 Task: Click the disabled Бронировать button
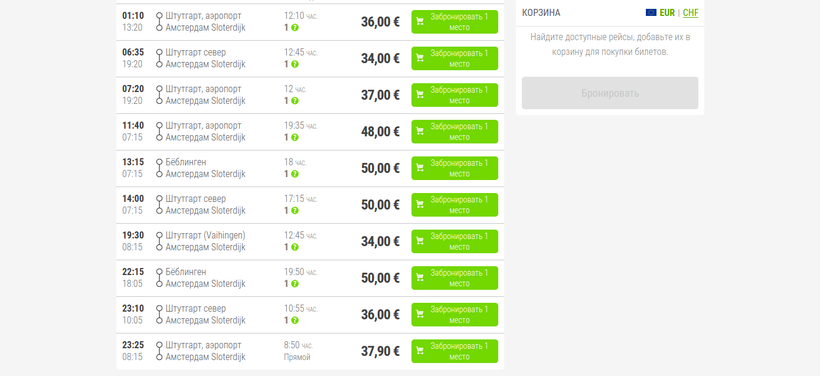coord(610,93)
